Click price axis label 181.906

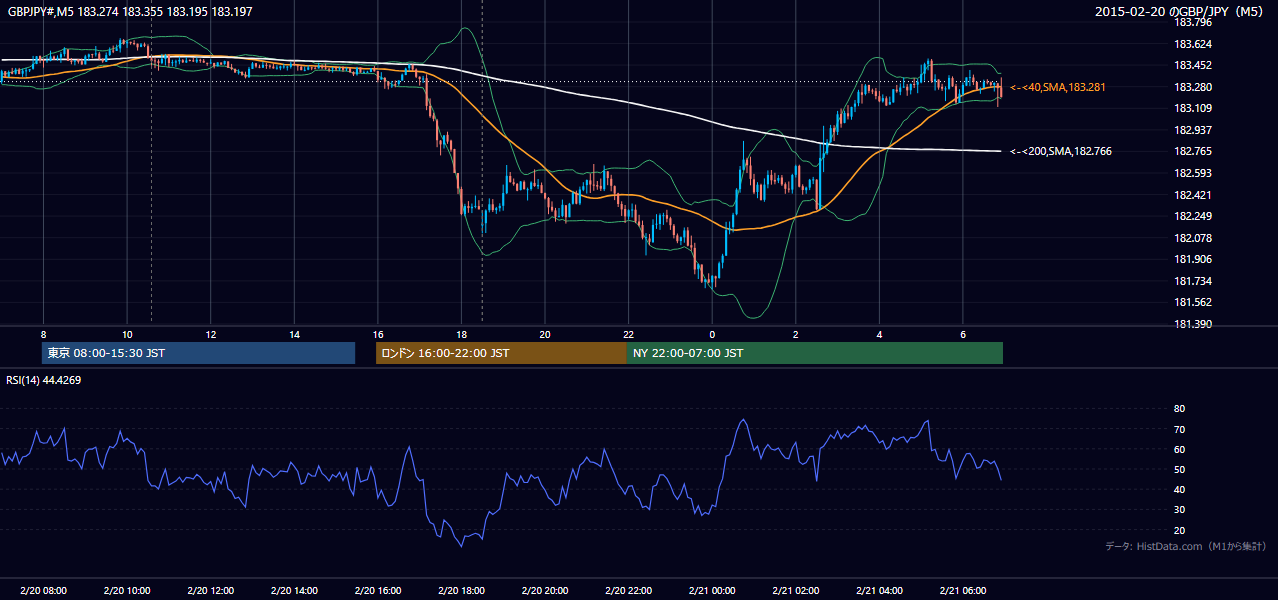coord(1192,259)
